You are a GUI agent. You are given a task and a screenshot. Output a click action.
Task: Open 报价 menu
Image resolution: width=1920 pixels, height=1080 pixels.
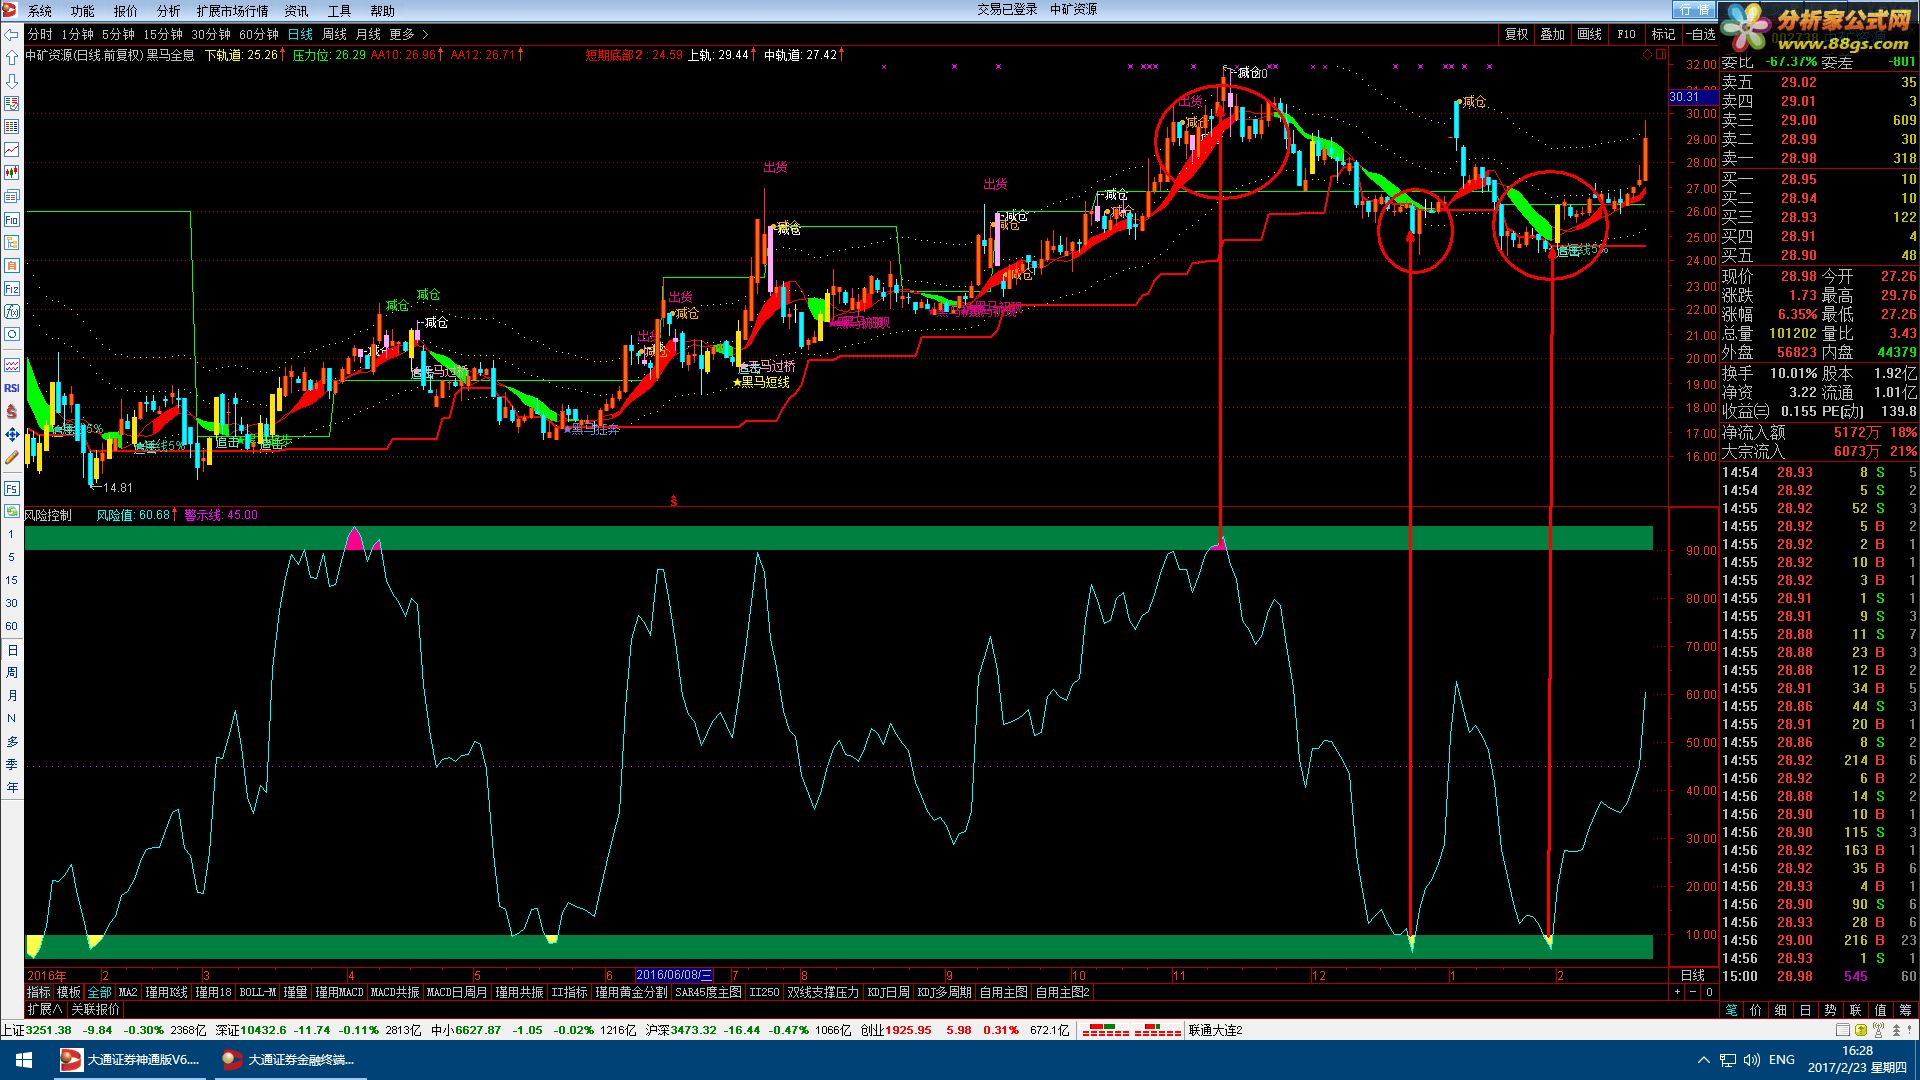[125, 11]
